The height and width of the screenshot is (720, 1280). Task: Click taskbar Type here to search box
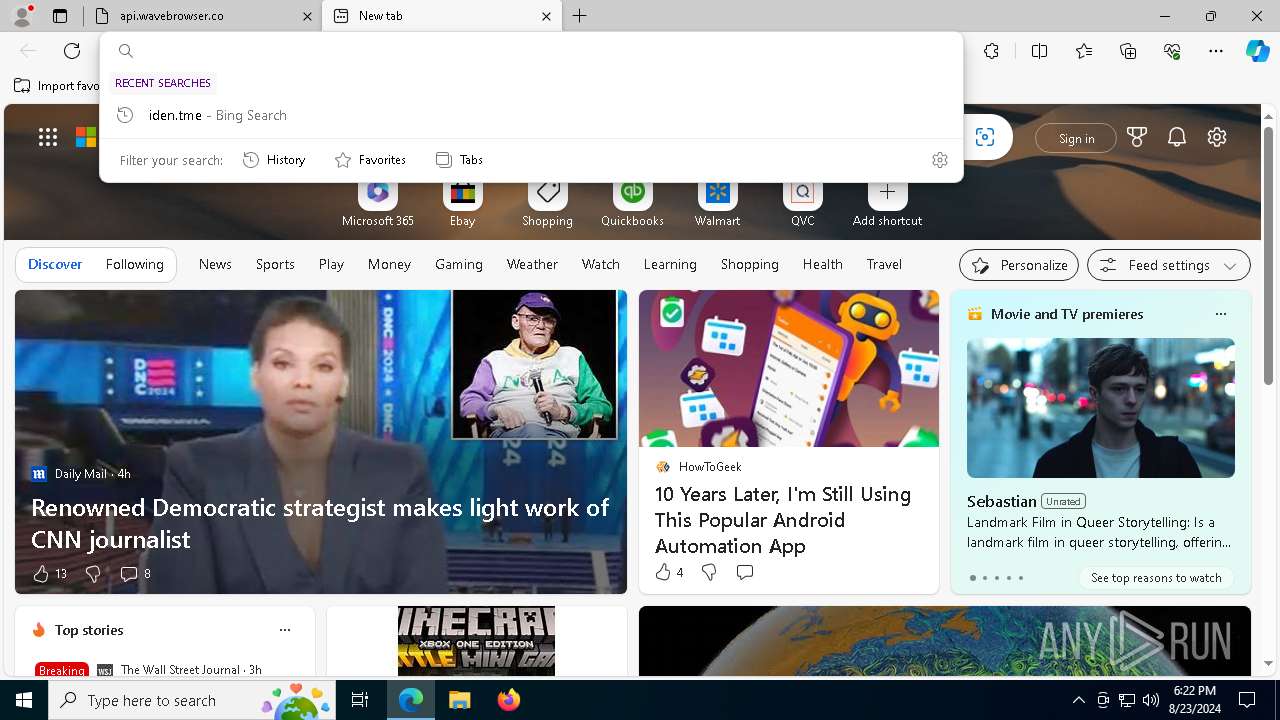tap(192, 700)
